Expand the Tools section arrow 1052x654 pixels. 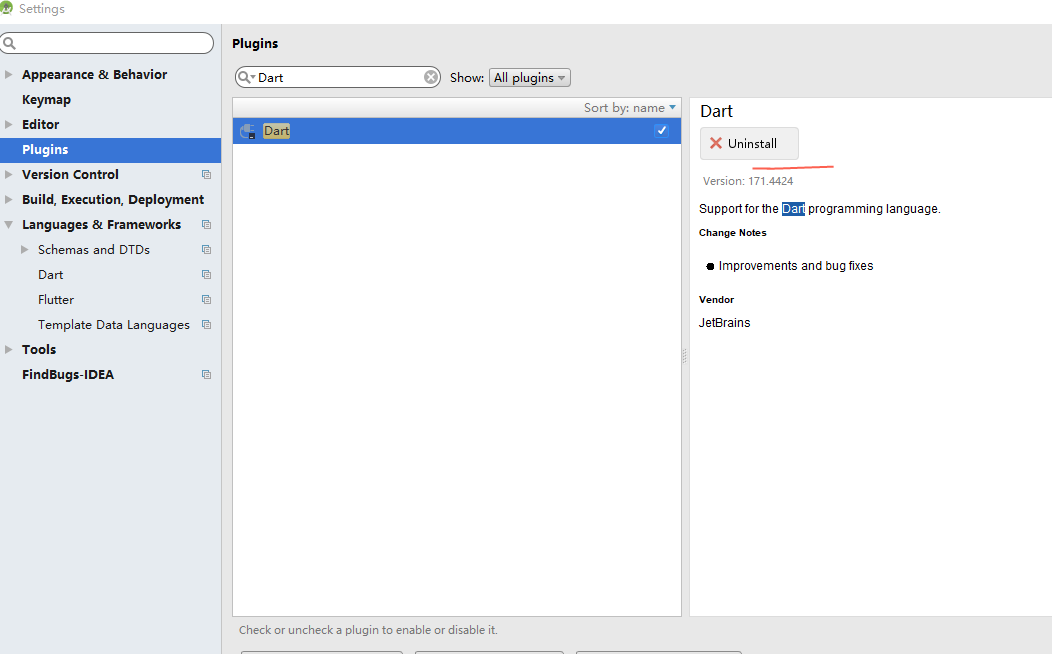(9, 349)
